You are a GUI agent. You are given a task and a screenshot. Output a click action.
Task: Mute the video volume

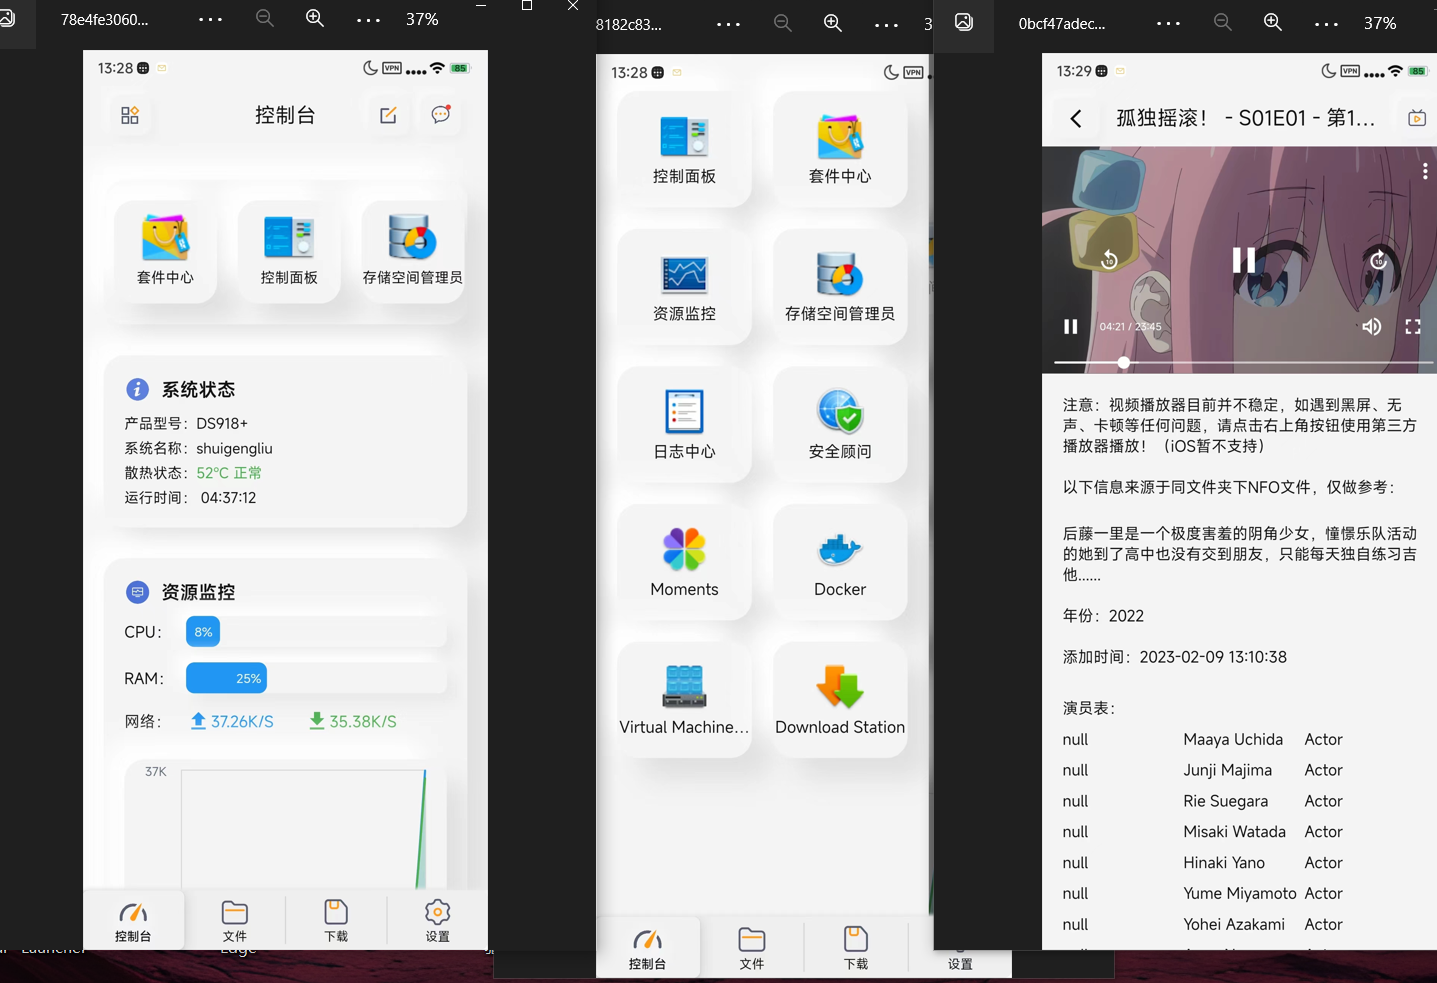point(1371,327)
